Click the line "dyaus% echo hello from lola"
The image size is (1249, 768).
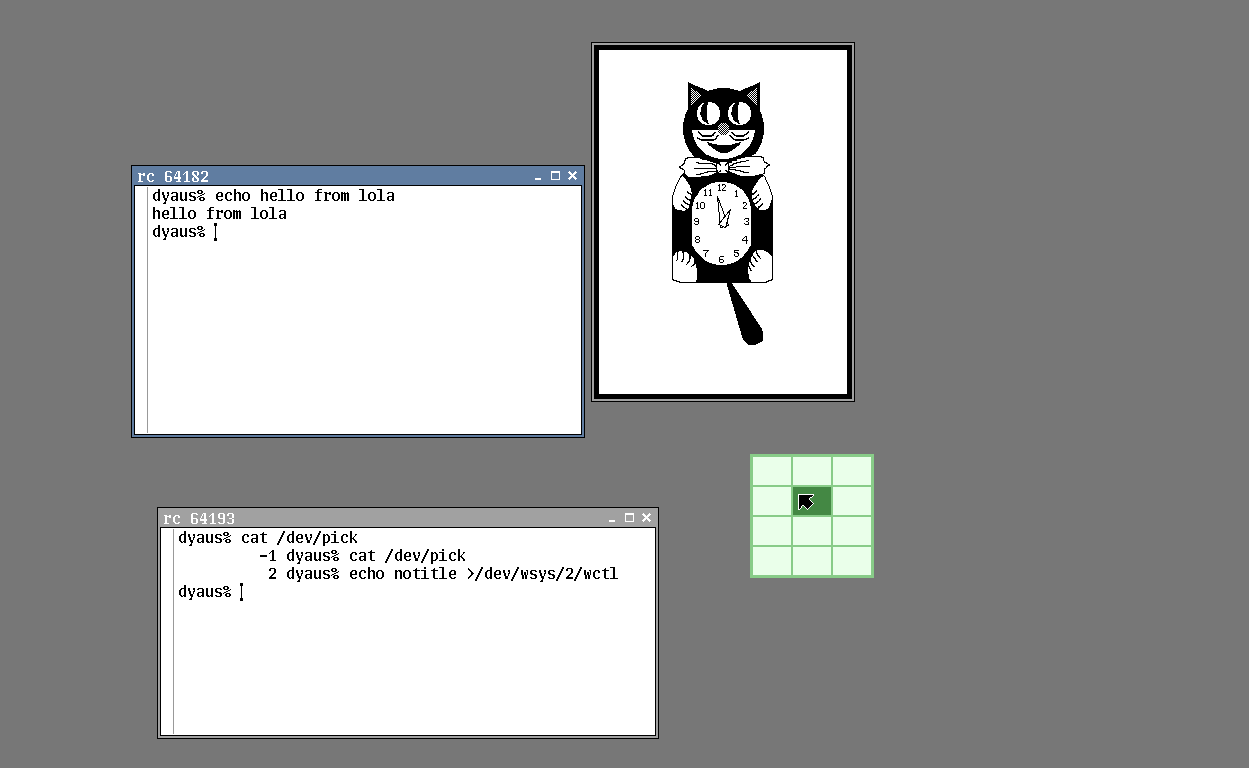pyautogui.click(x=273, y=196)
